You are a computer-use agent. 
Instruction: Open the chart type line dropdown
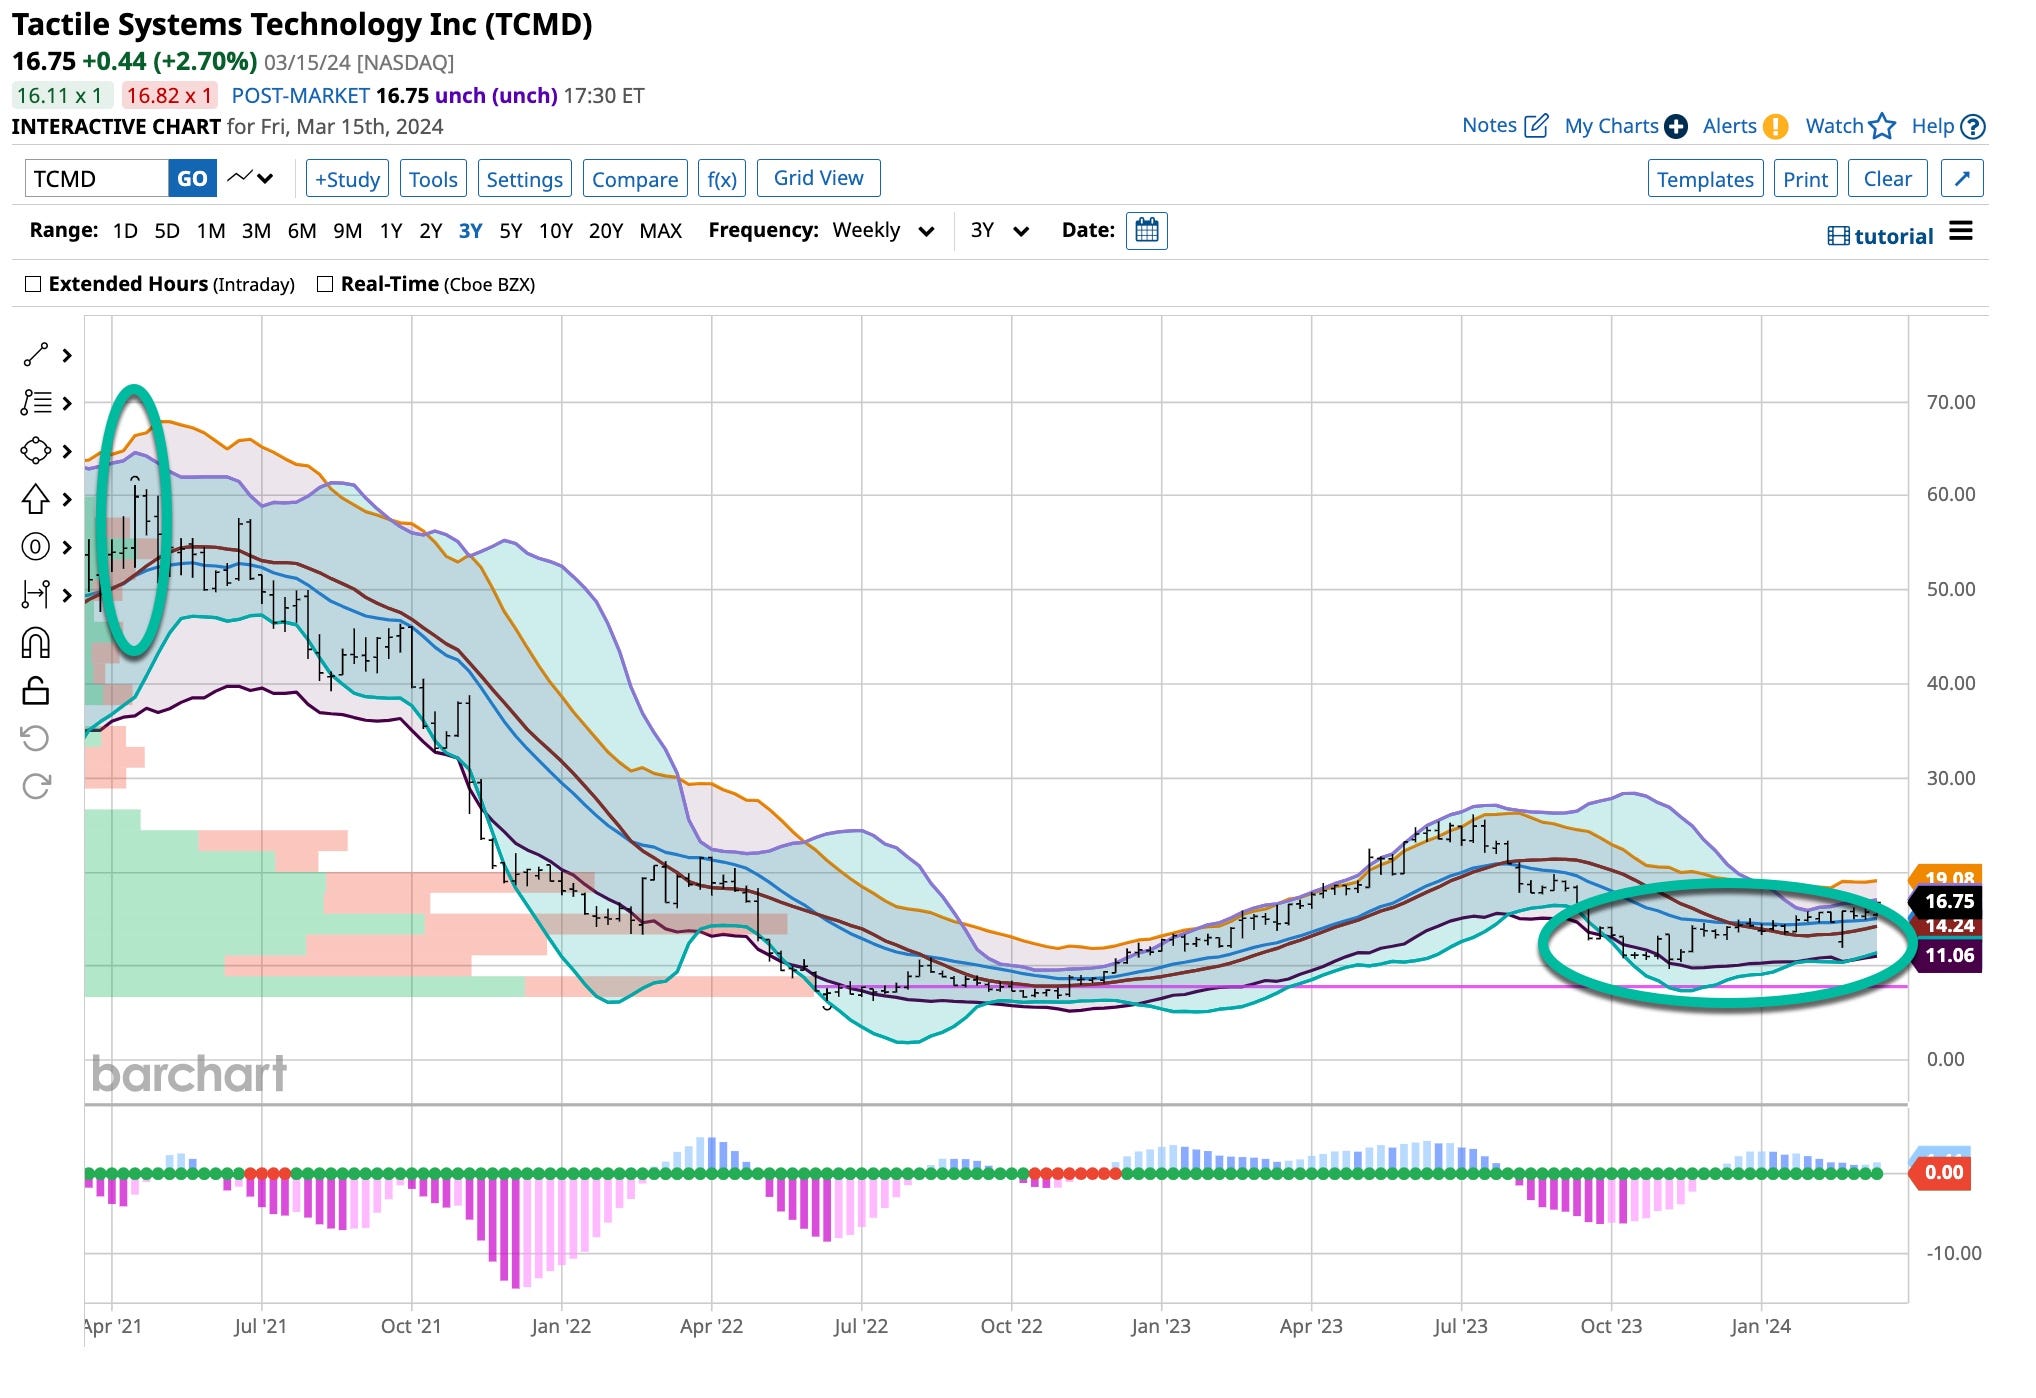pyautogui.click(x=250, y=178)
